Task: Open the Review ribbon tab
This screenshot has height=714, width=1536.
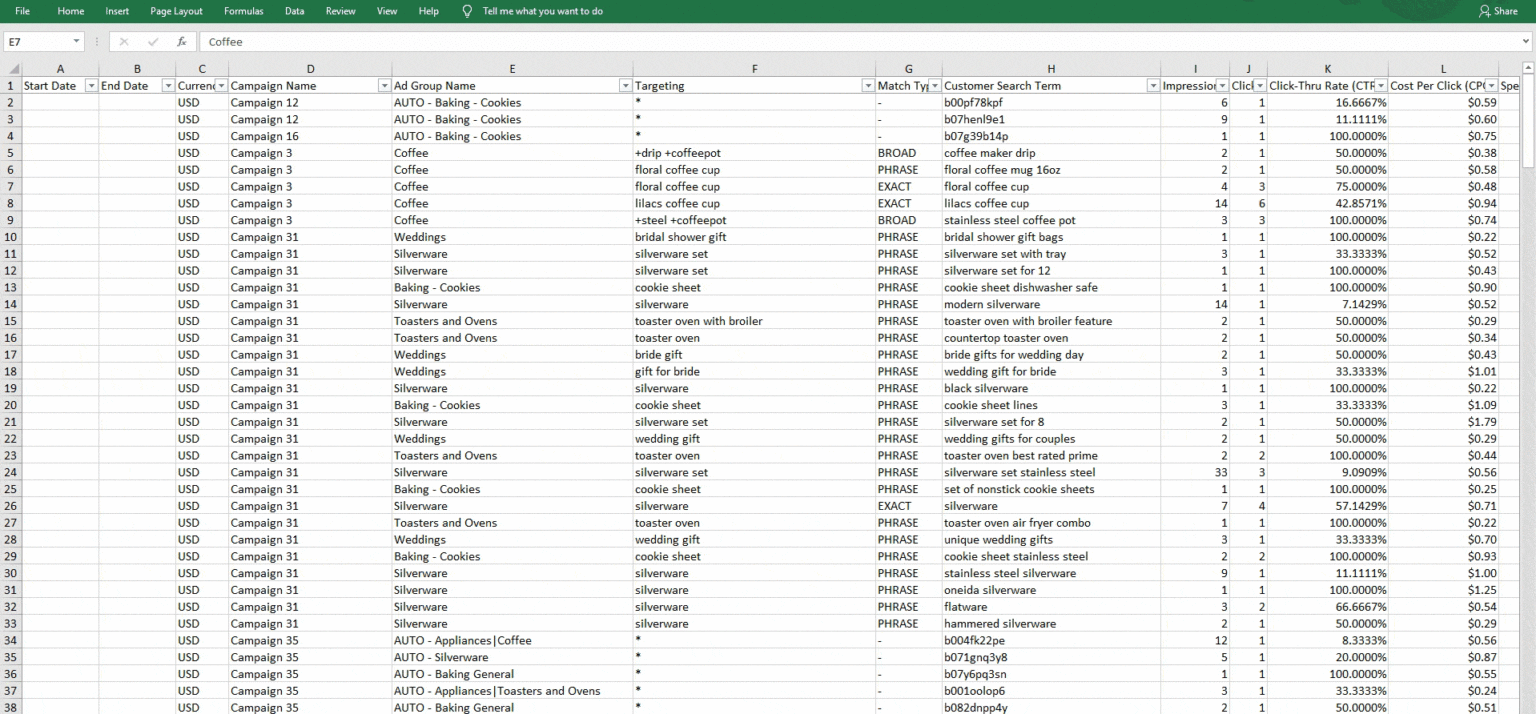Action: click(340, 11)
